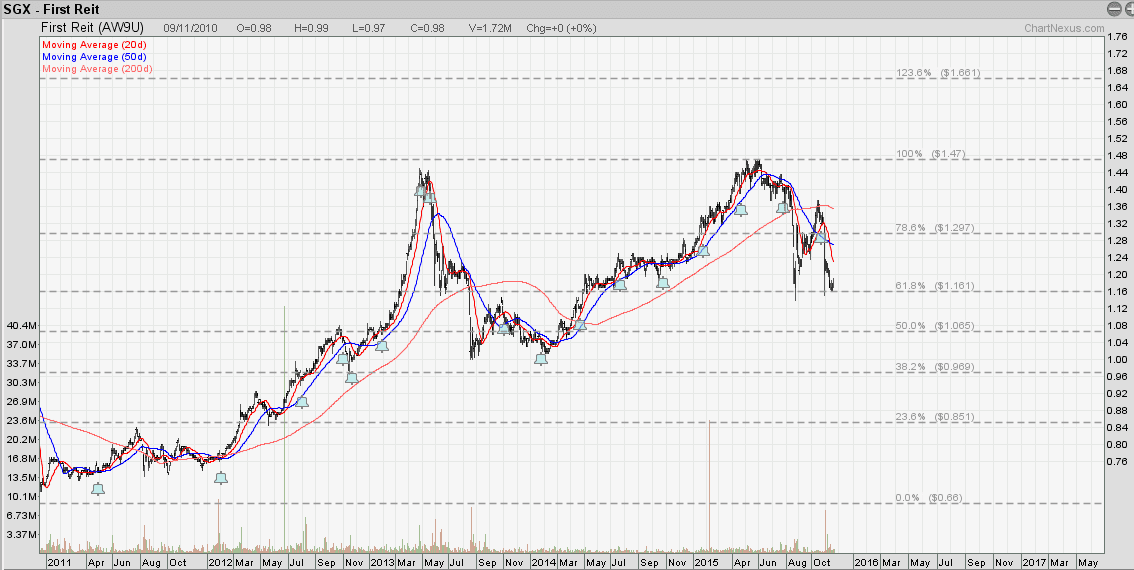
Task: Click the 23.6% ($0.851) Fibonacci label
Action: [933, 417]
